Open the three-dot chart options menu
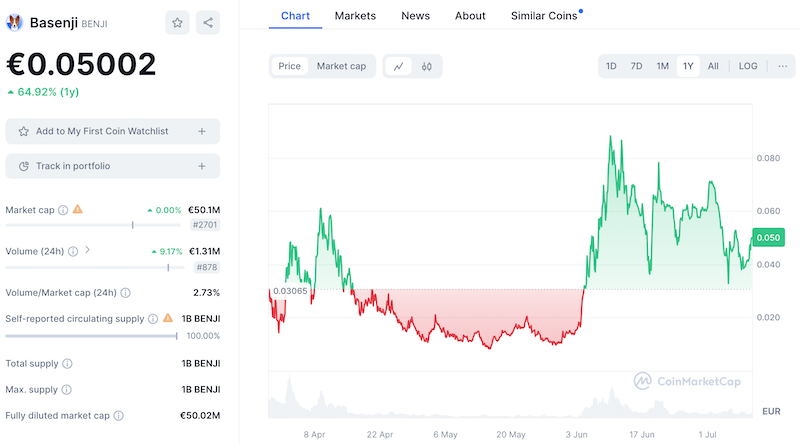 [782, 66]
